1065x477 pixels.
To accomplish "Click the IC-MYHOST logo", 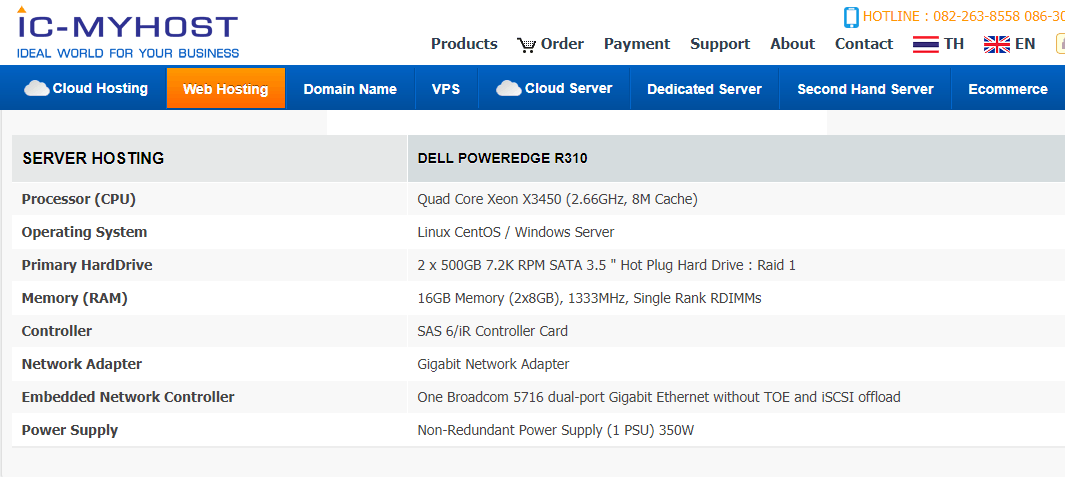I will coord(128,33).
